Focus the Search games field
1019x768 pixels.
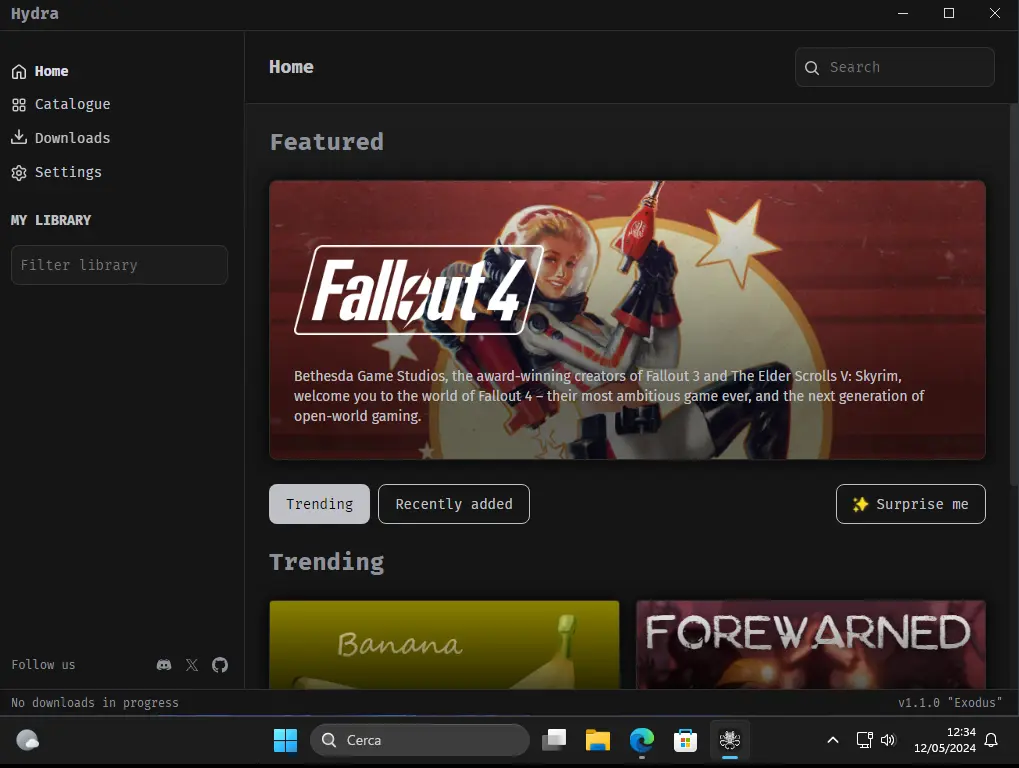pyautogui.click(x=895, y=67)
